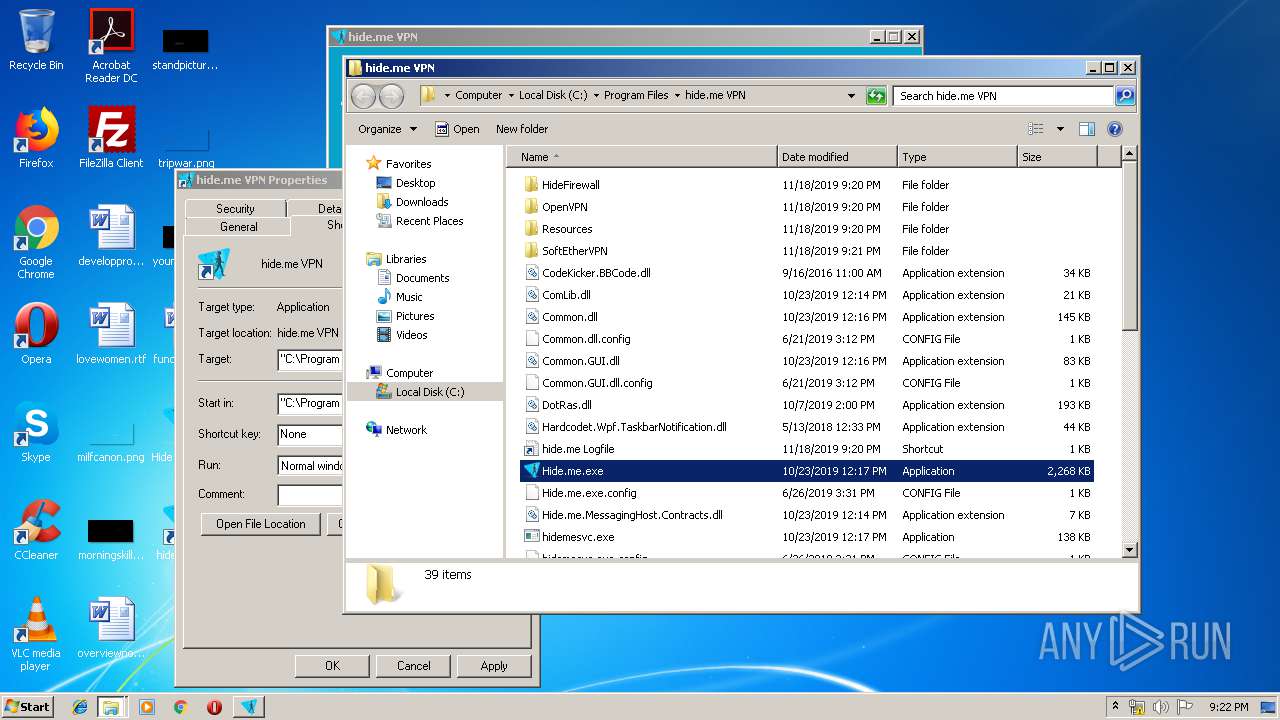This screenshot has height=720, width=1280.
Task: Click the Explorer Forward navigation button
Action: tap(391, 96)
